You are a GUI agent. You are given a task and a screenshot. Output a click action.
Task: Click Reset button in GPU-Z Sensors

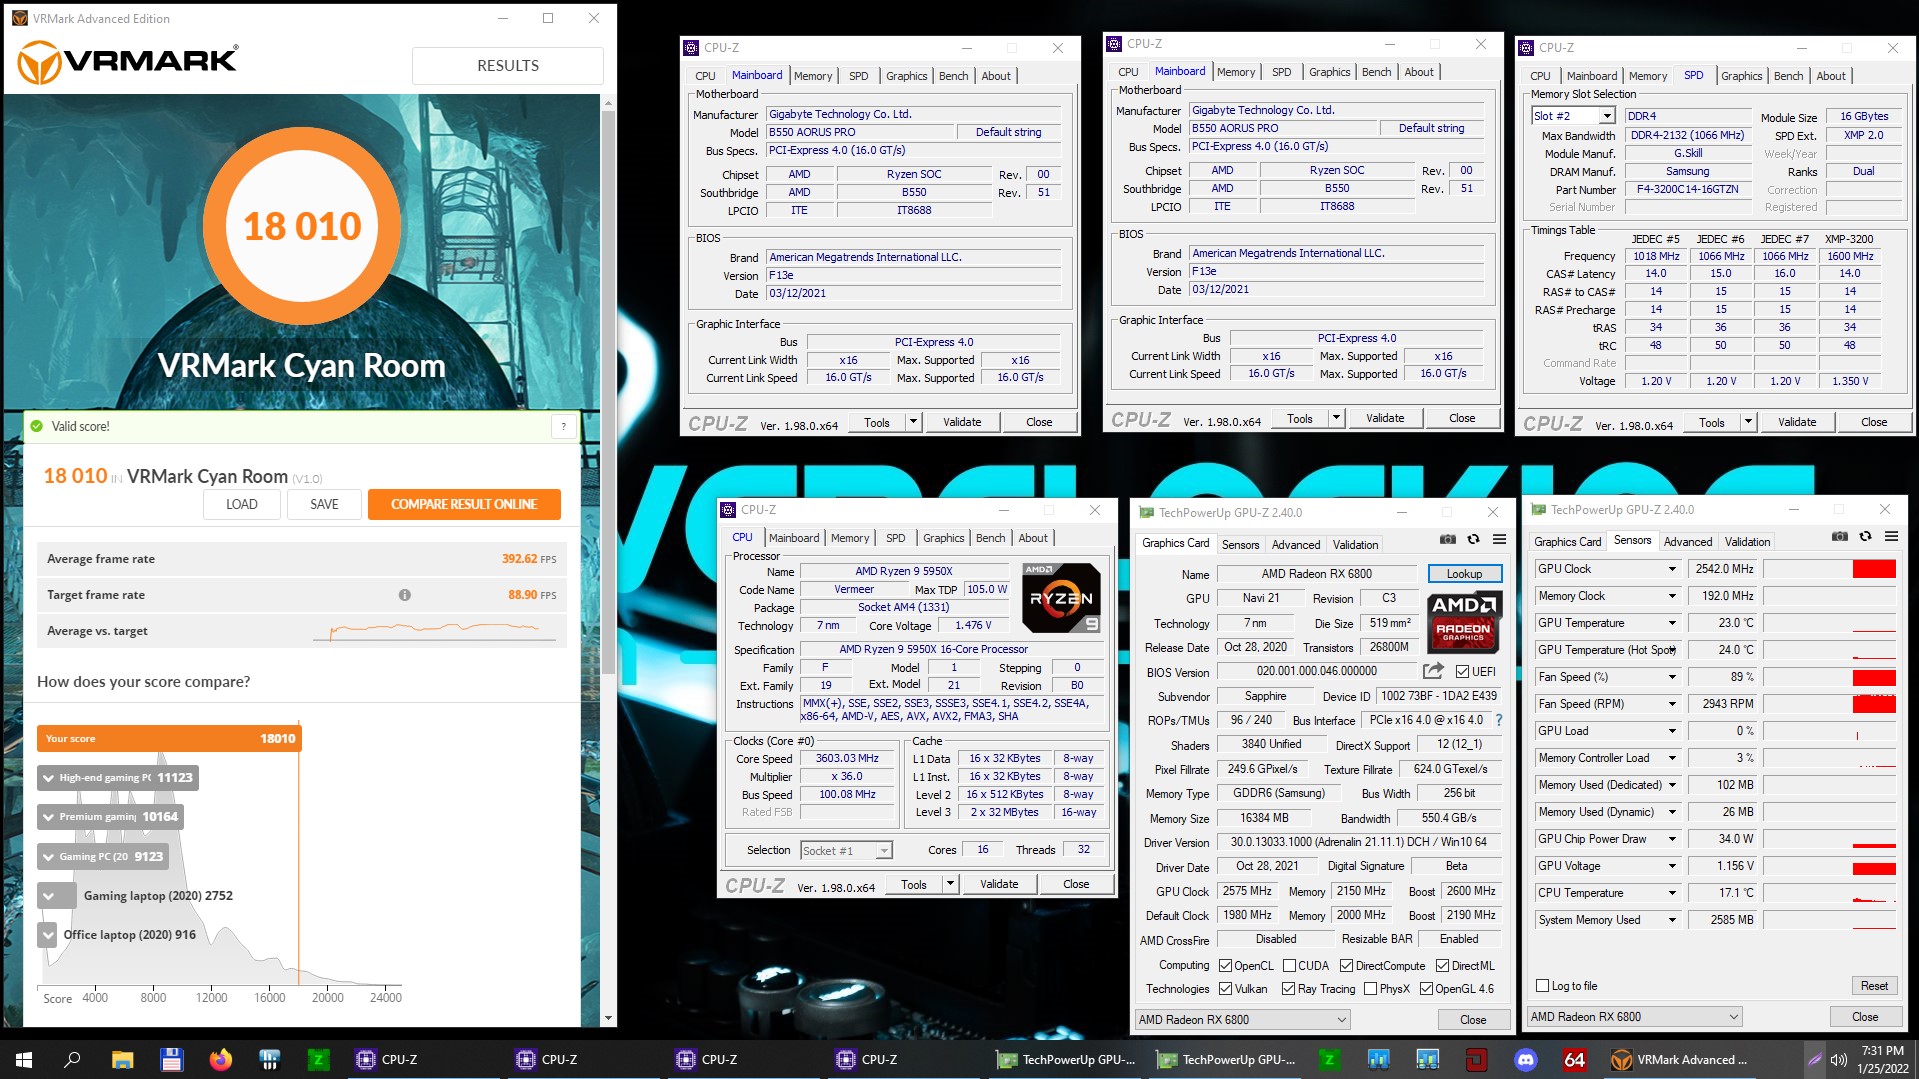1873,985
